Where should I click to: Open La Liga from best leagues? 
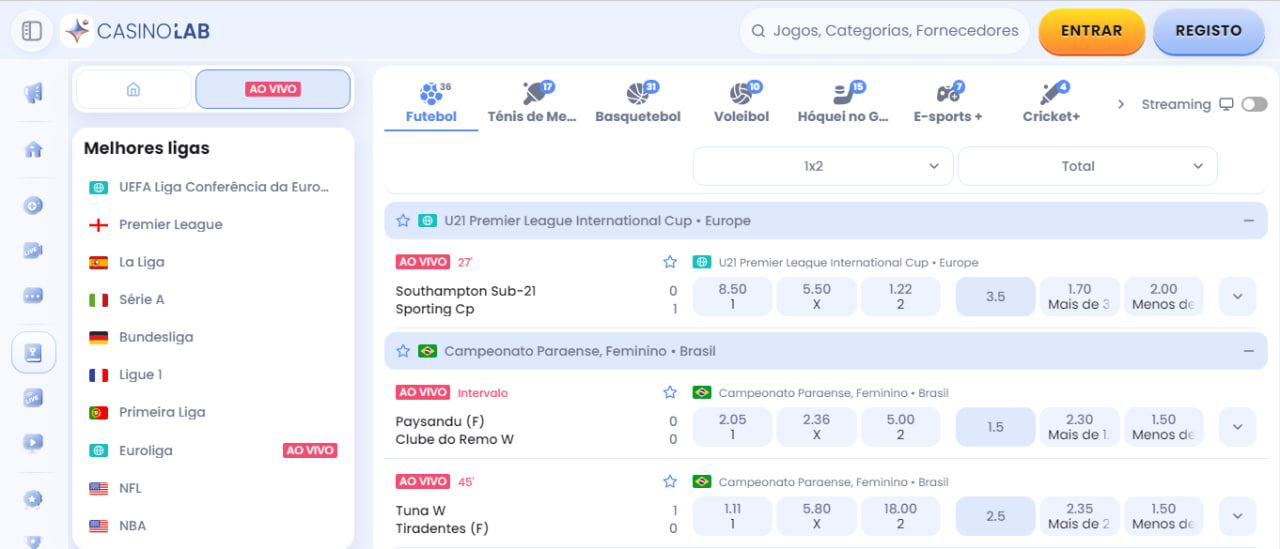141,262
